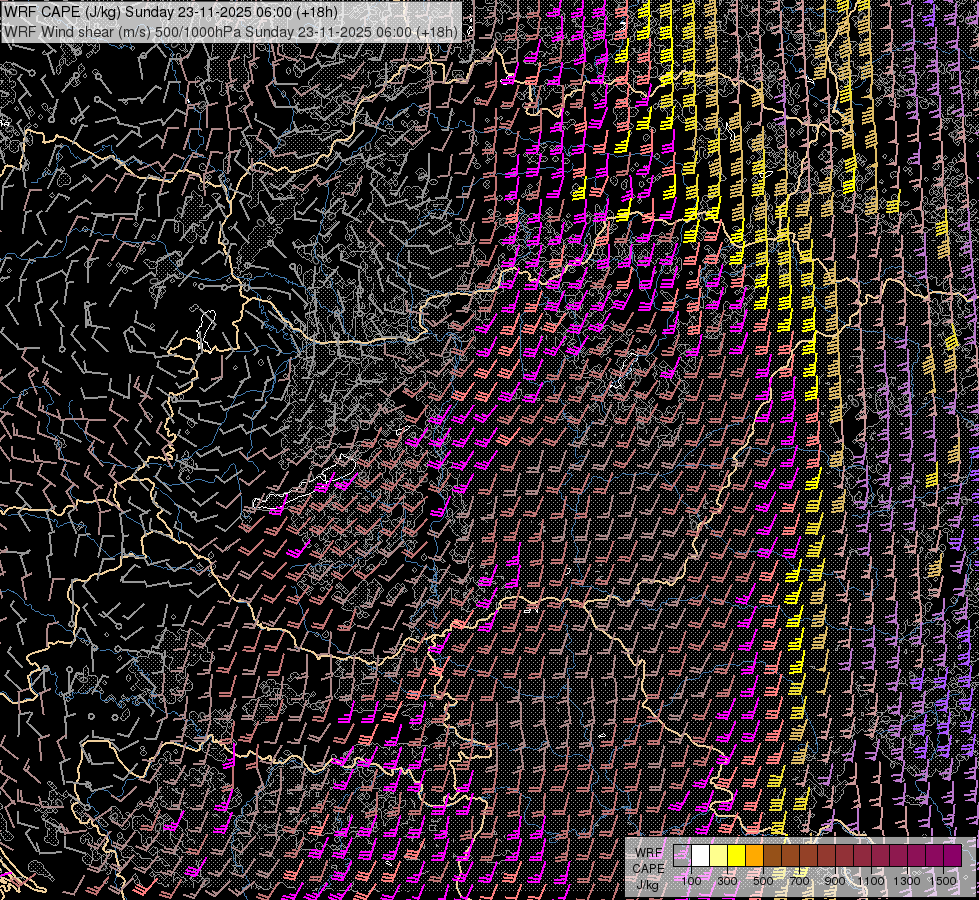Click the 300 tick label in legend

click(727, 880)
